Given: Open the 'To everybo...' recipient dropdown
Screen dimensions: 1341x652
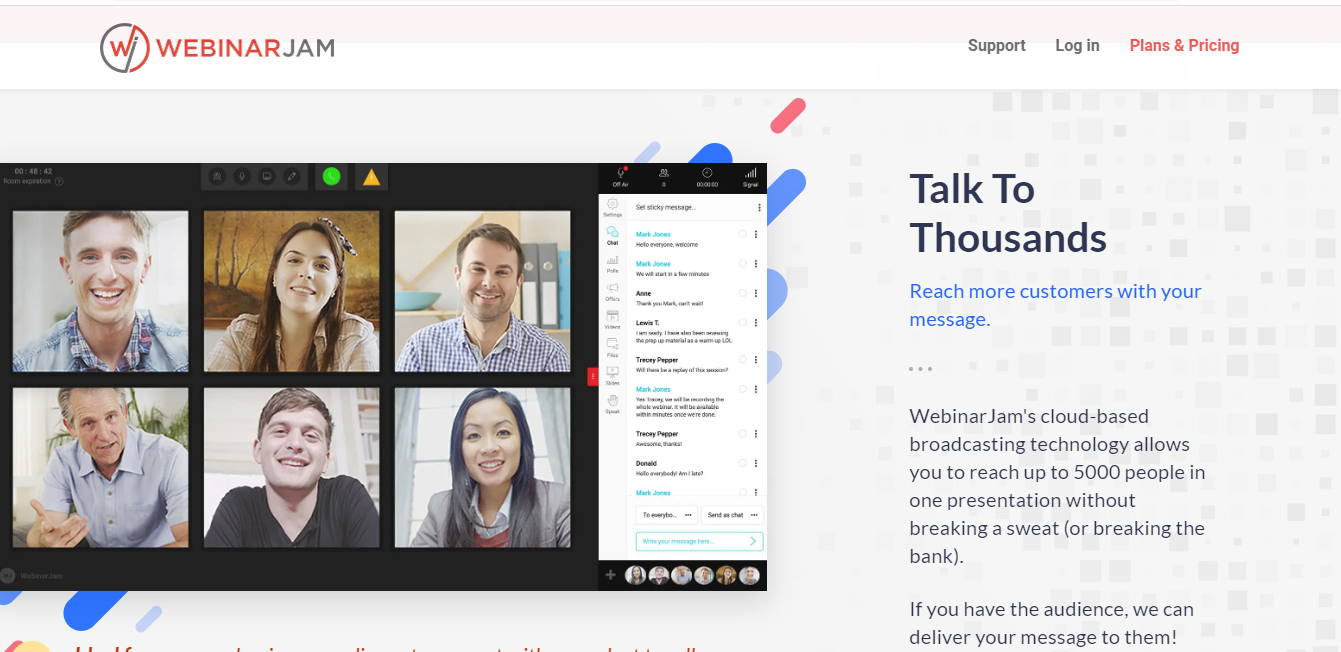Looking at the screenshot, I should [666, 515].
